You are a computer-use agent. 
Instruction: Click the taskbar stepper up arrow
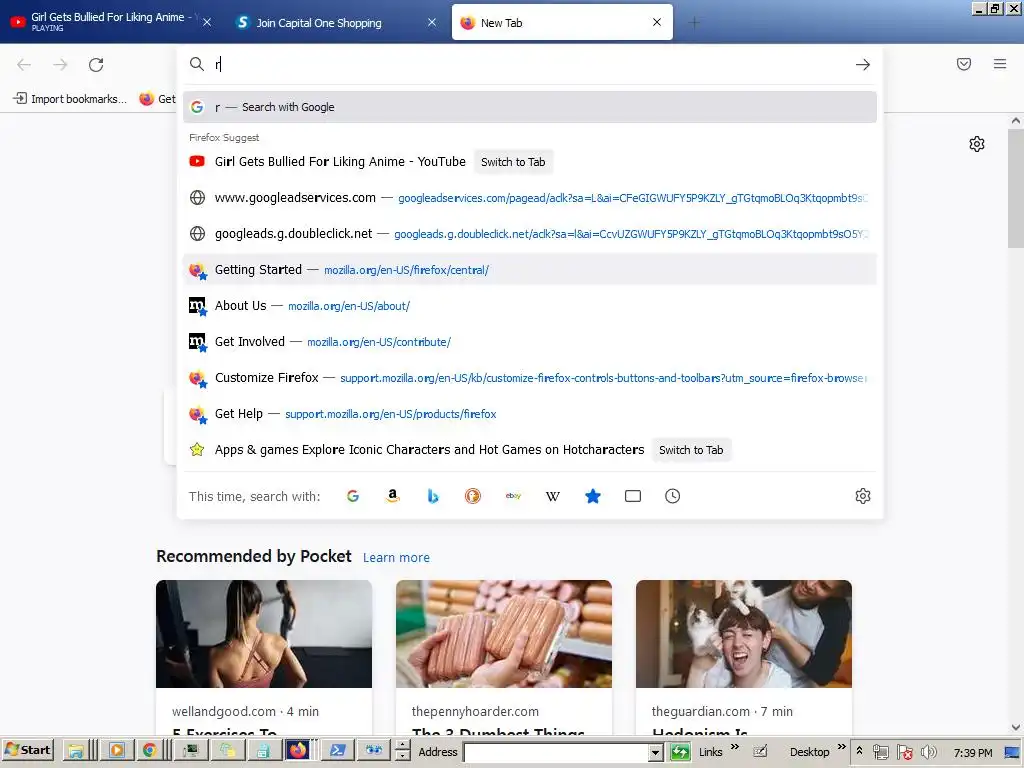(403, 746)
